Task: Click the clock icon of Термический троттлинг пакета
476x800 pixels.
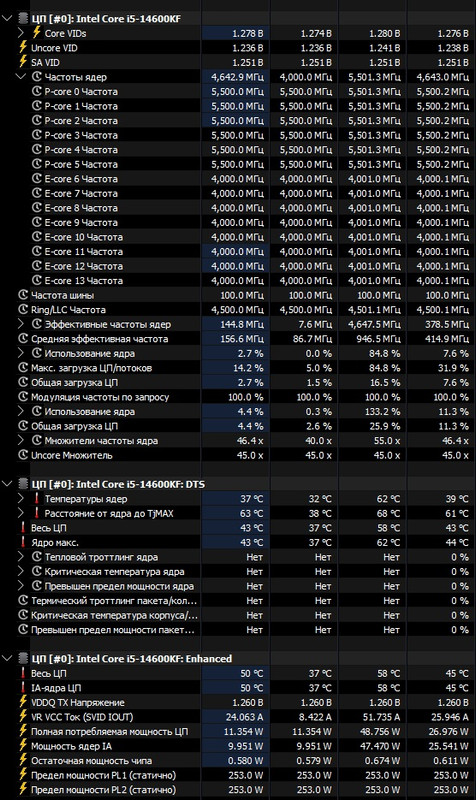Action: 23,601
